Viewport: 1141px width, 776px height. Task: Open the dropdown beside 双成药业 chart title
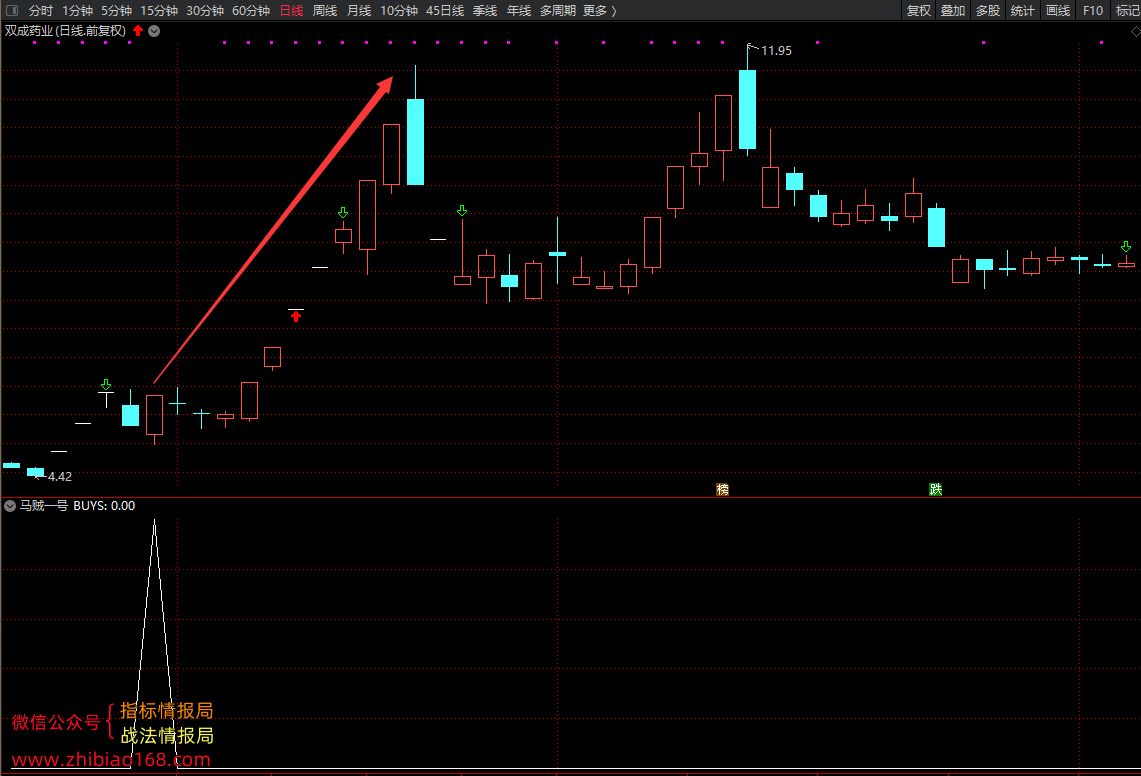154,31
